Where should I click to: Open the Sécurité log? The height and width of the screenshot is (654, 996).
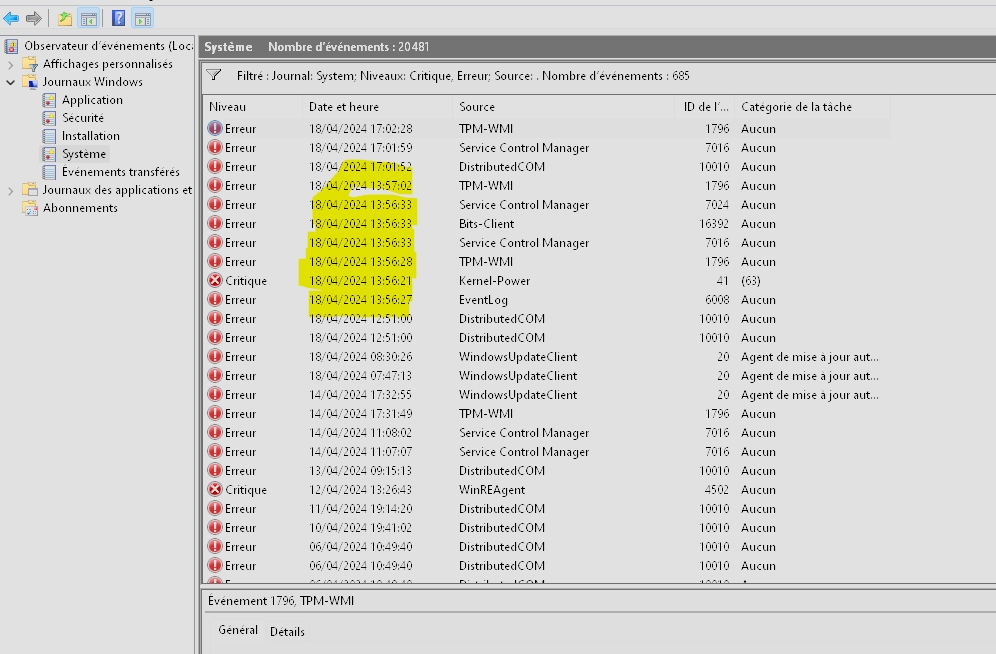click(82, 118)
